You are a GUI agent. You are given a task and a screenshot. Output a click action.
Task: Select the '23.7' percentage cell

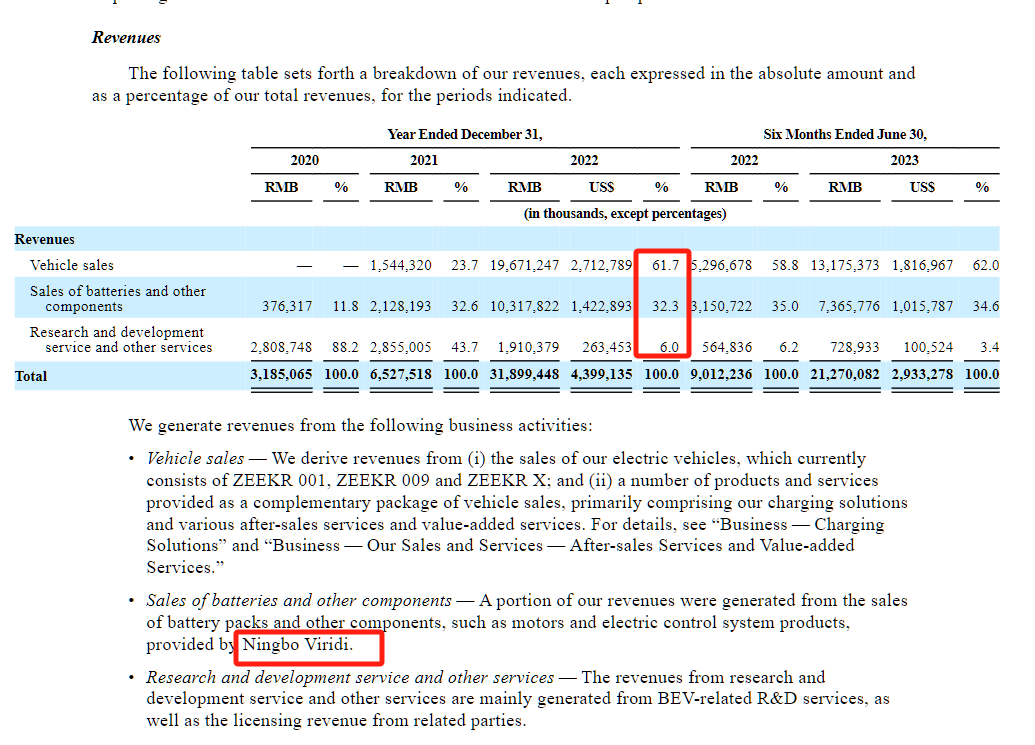(x=465, y=265)
